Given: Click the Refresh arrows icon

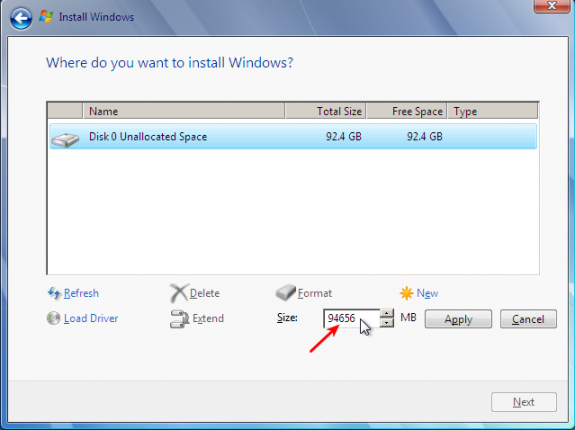Looking at the screenshot, I should (x=54, y=293).
